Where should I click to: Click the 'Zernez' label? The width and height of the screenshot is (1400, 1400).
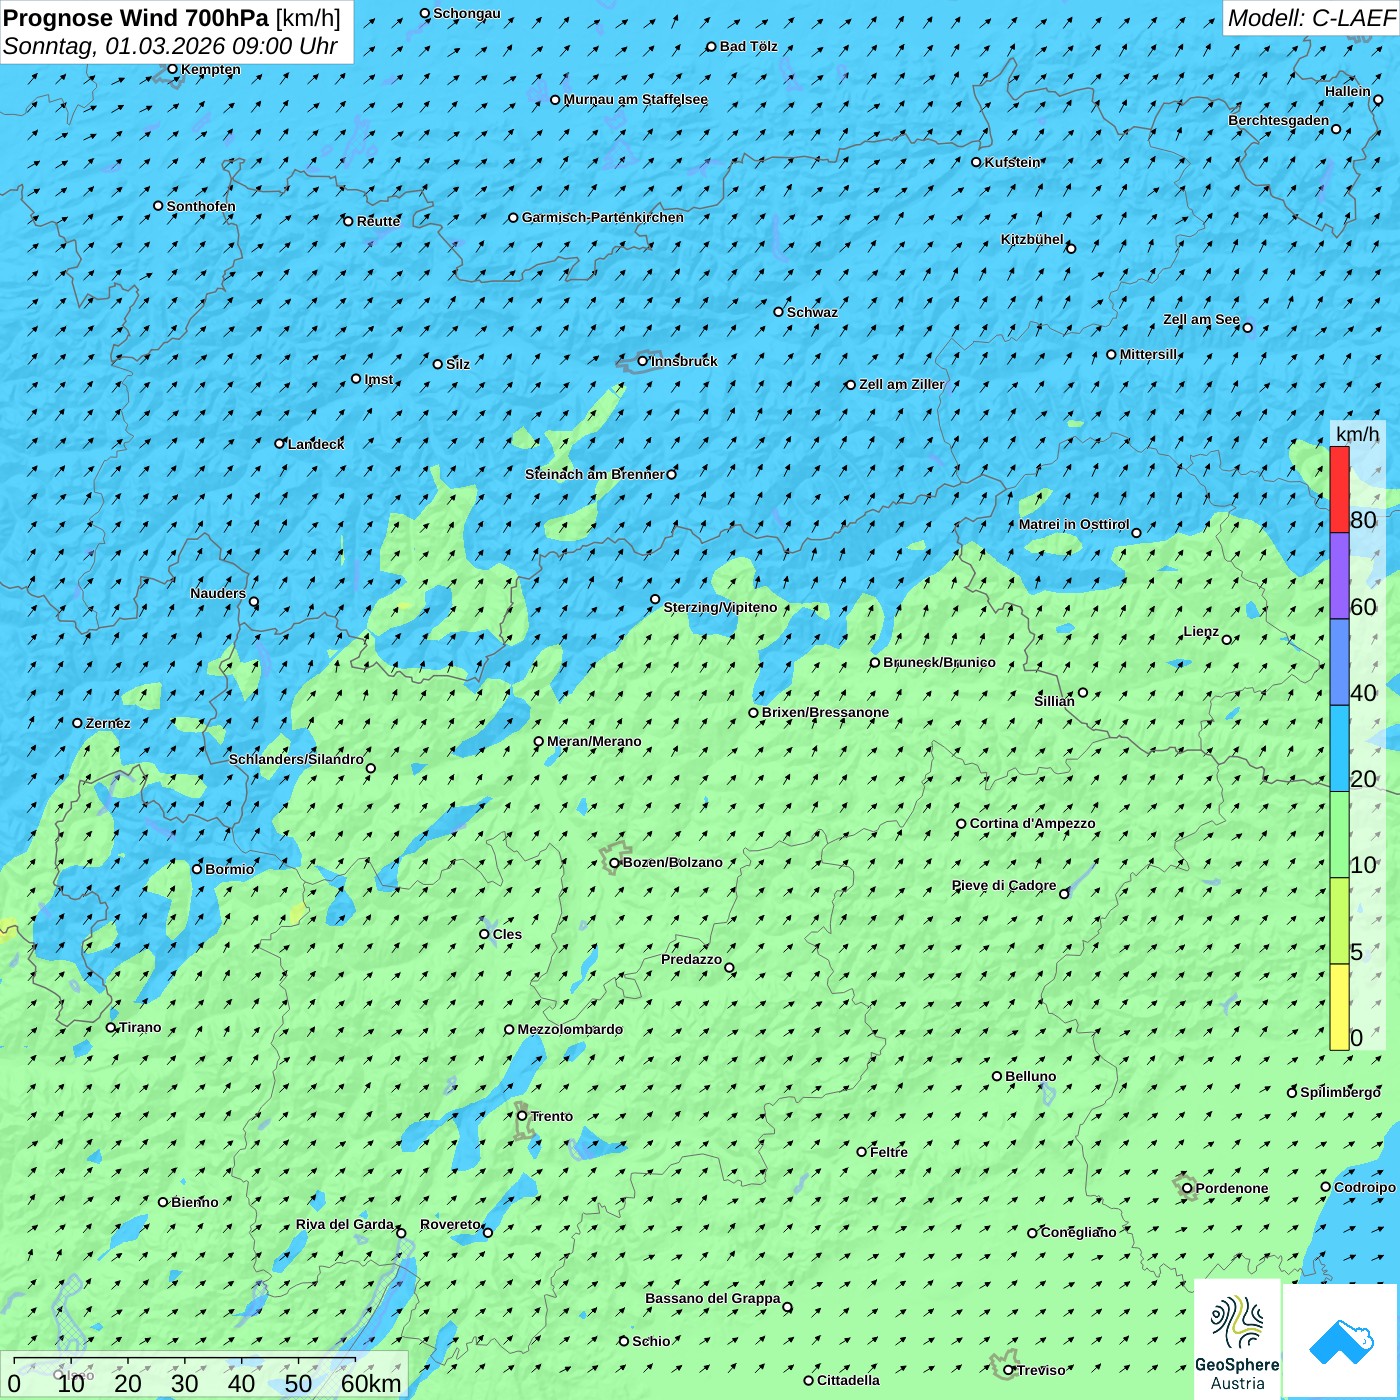[108, 723]
